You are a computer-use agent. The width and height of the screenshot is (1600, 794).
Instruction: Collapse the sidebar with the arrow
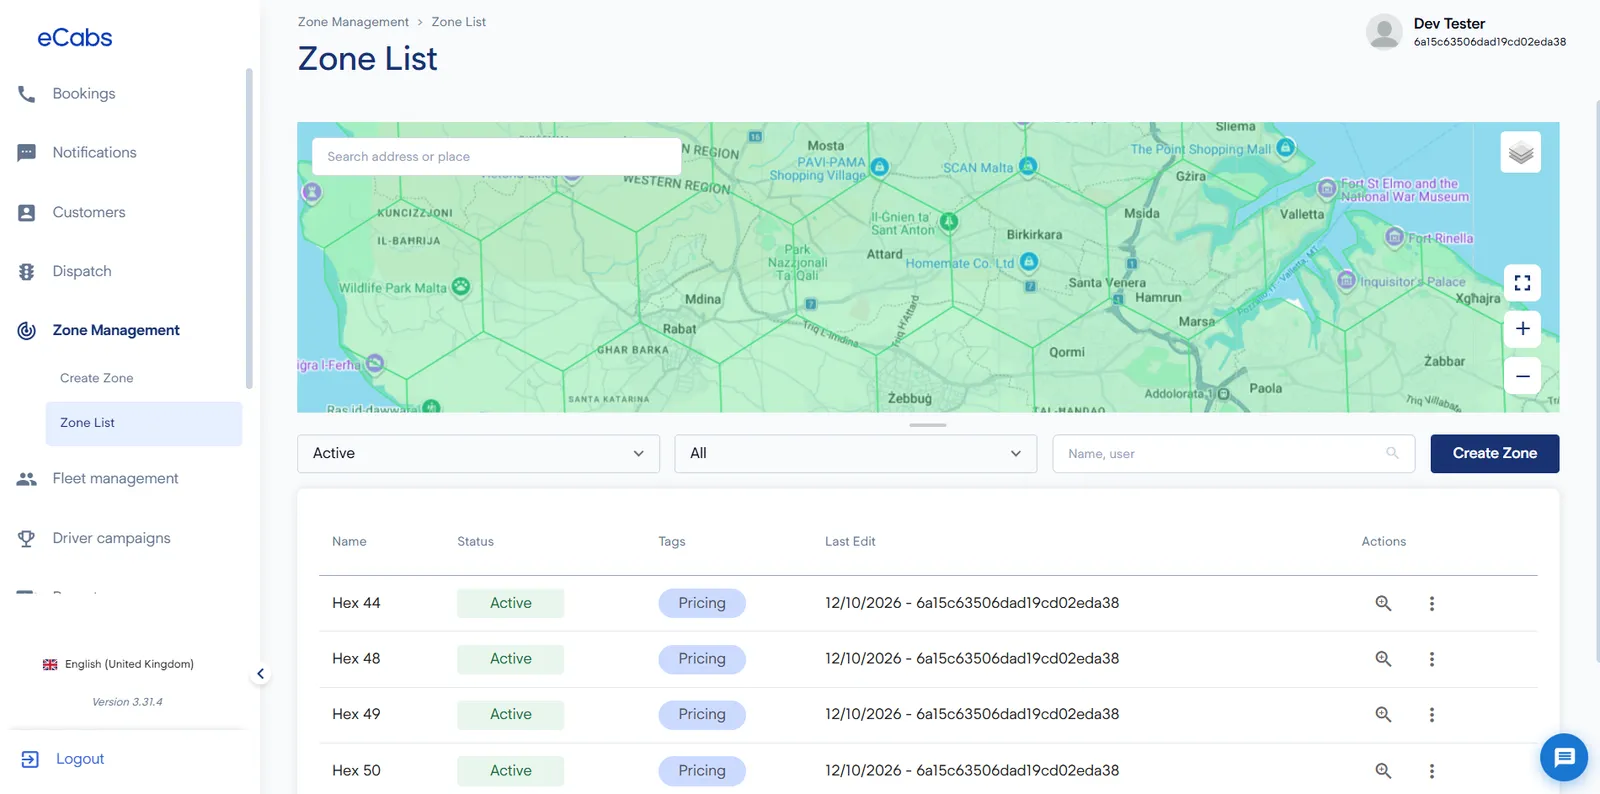click(x=260, y=674)
